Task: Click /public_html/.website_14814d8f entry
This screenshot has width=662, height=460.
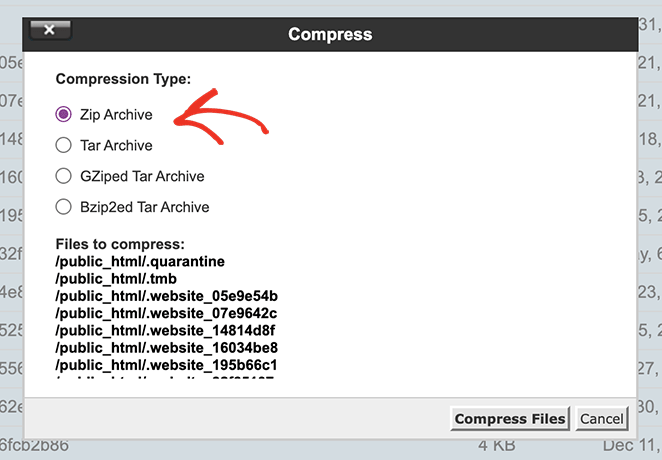Action: pos(166,330)
